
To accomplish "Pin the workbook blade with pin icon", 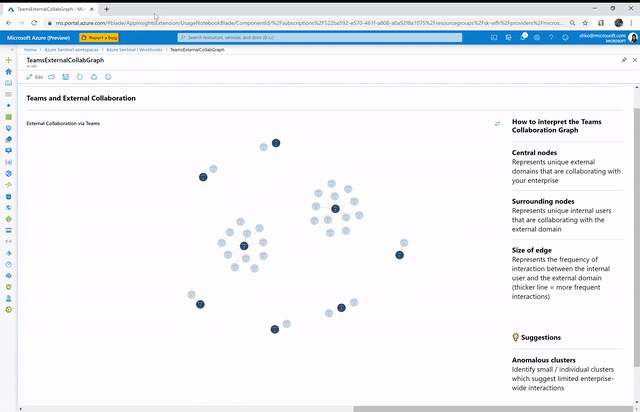I will (624, 60).
